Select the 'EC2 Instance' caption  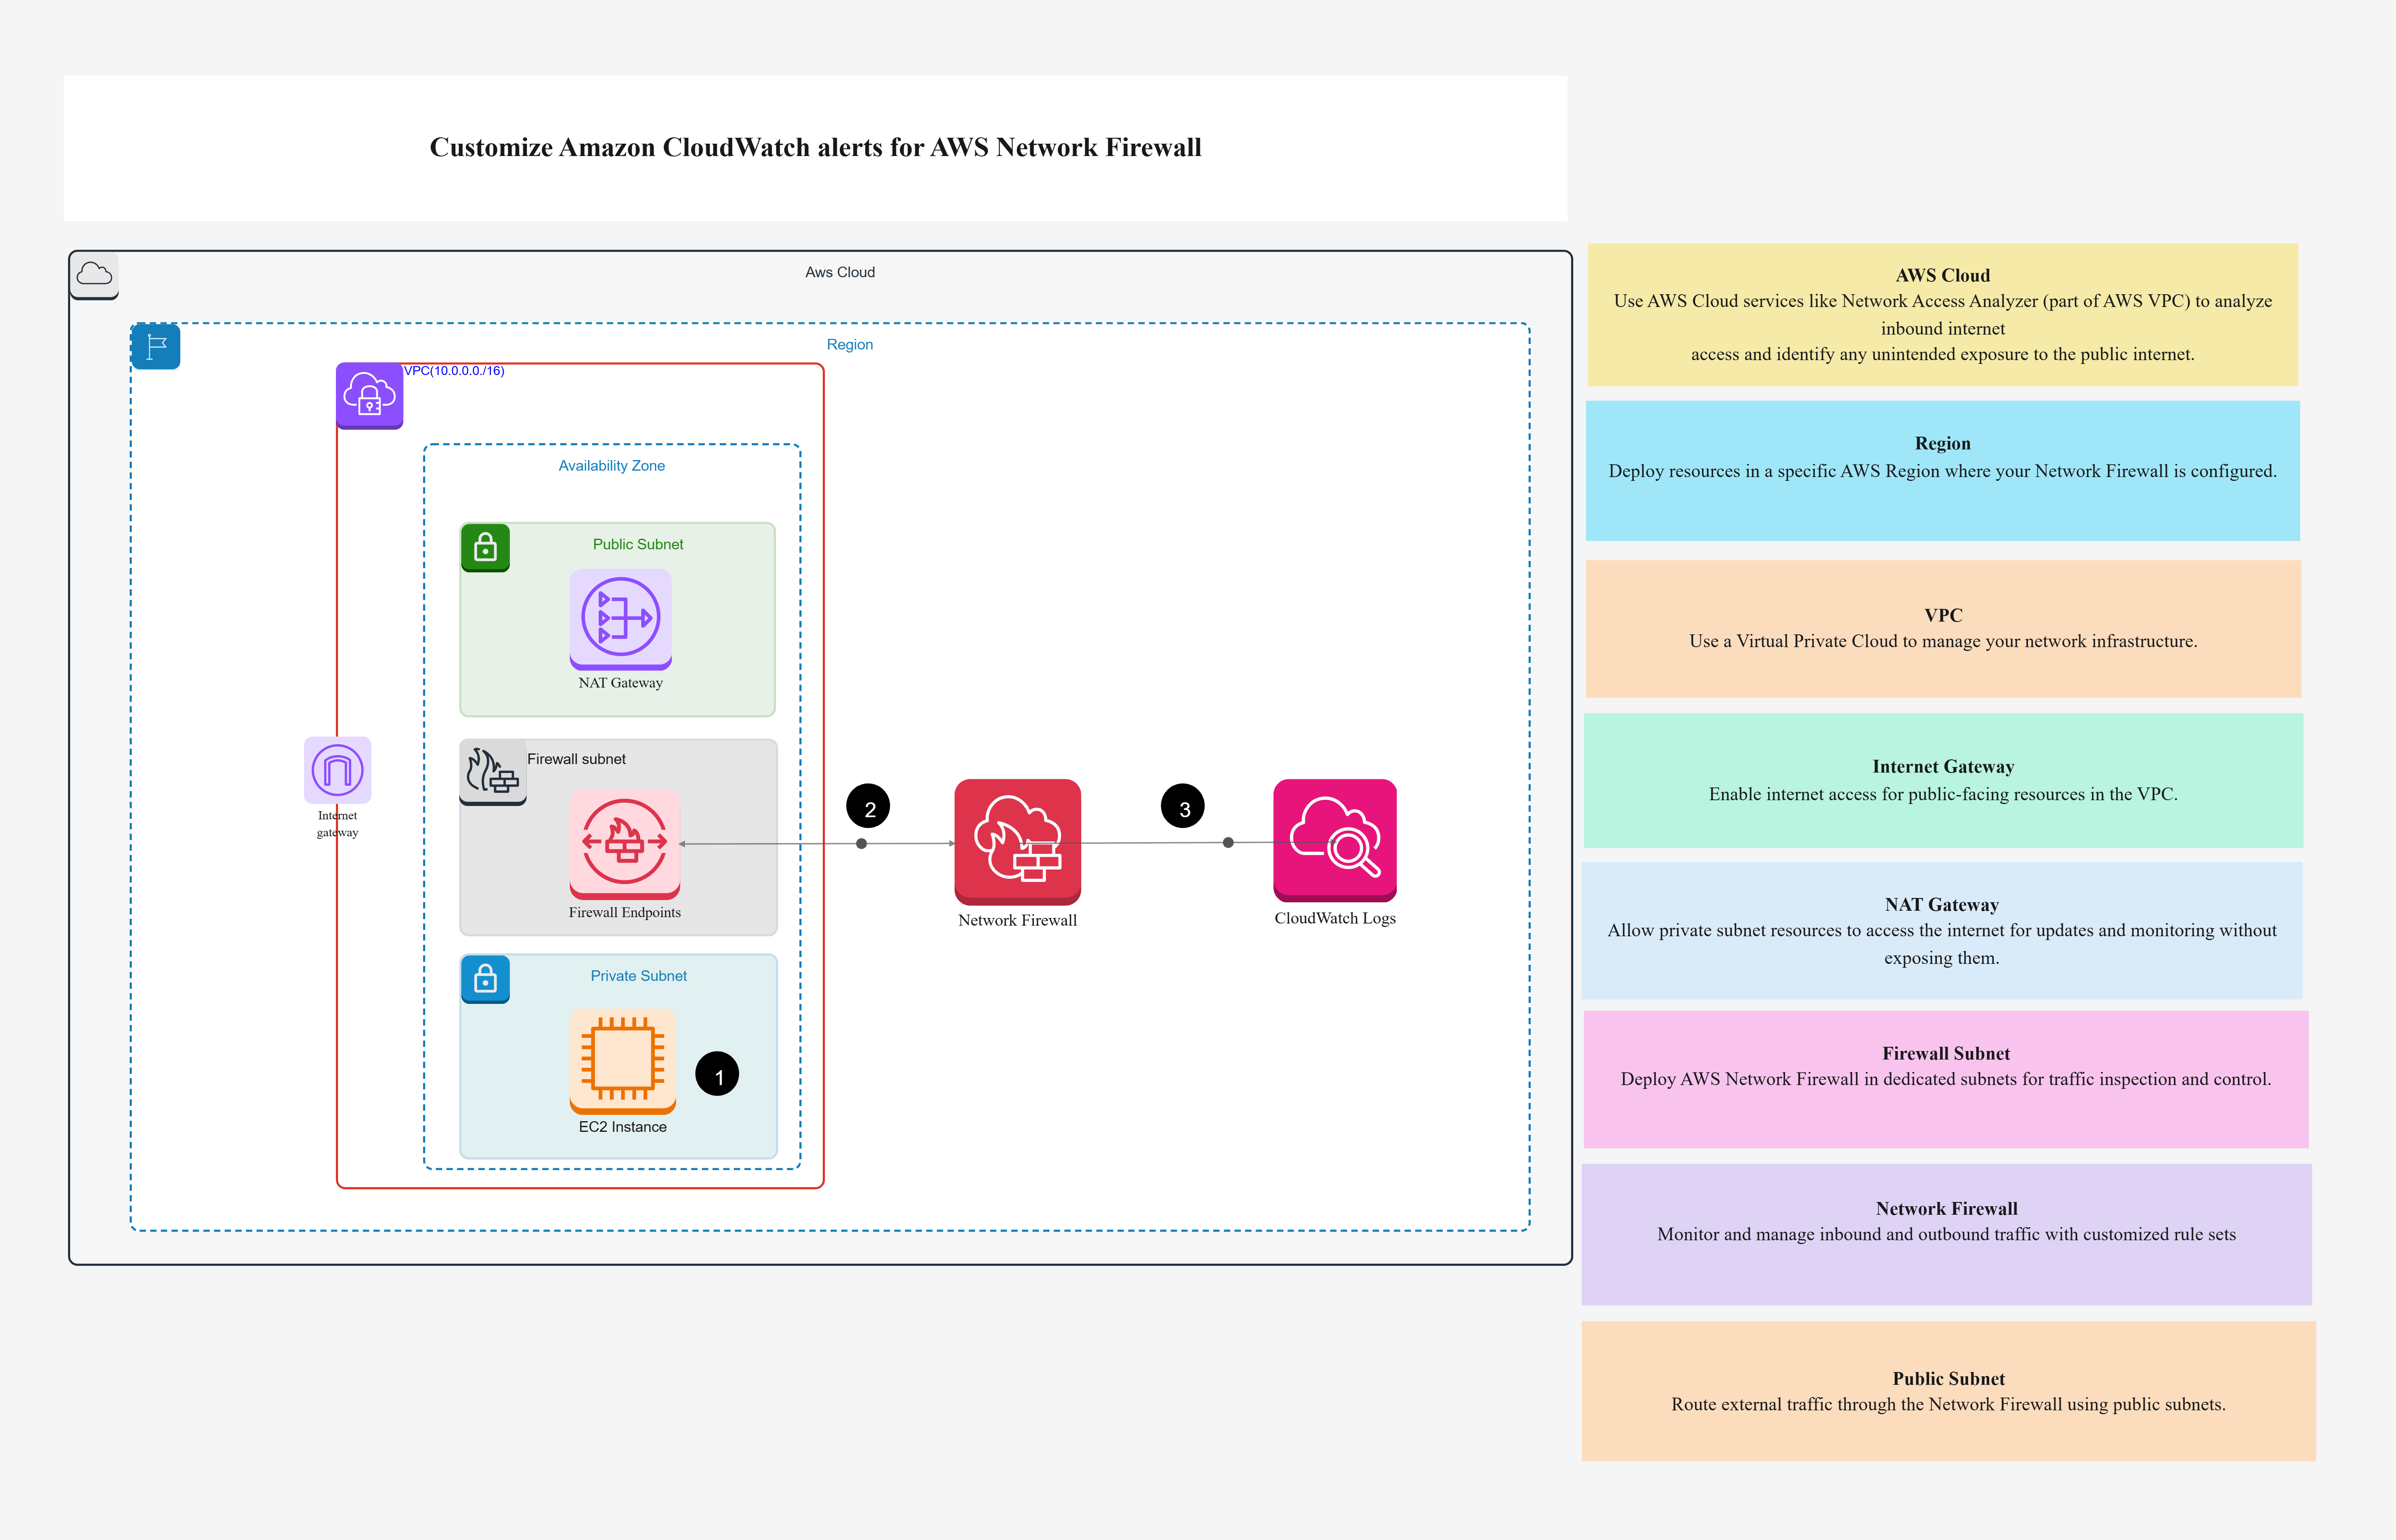[622, 1127]
